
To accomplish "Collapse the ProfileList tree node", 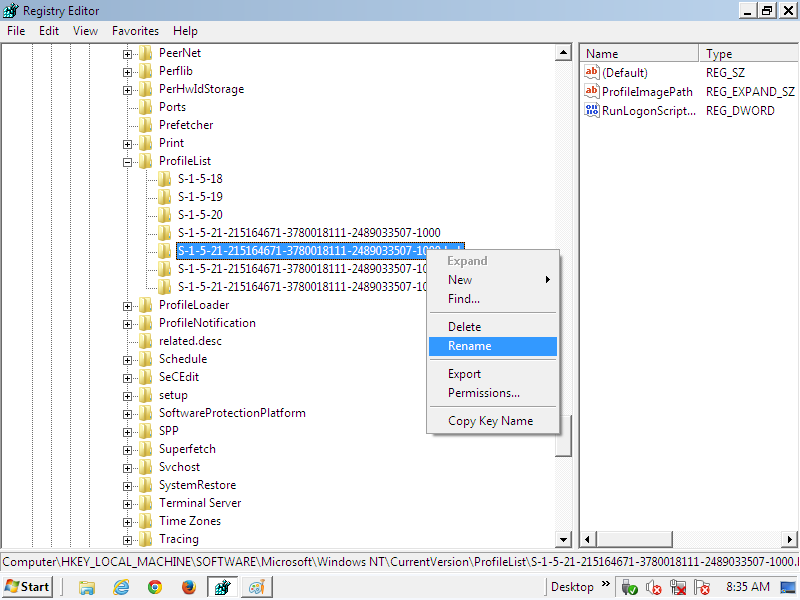I will click(x=128, y=161).
